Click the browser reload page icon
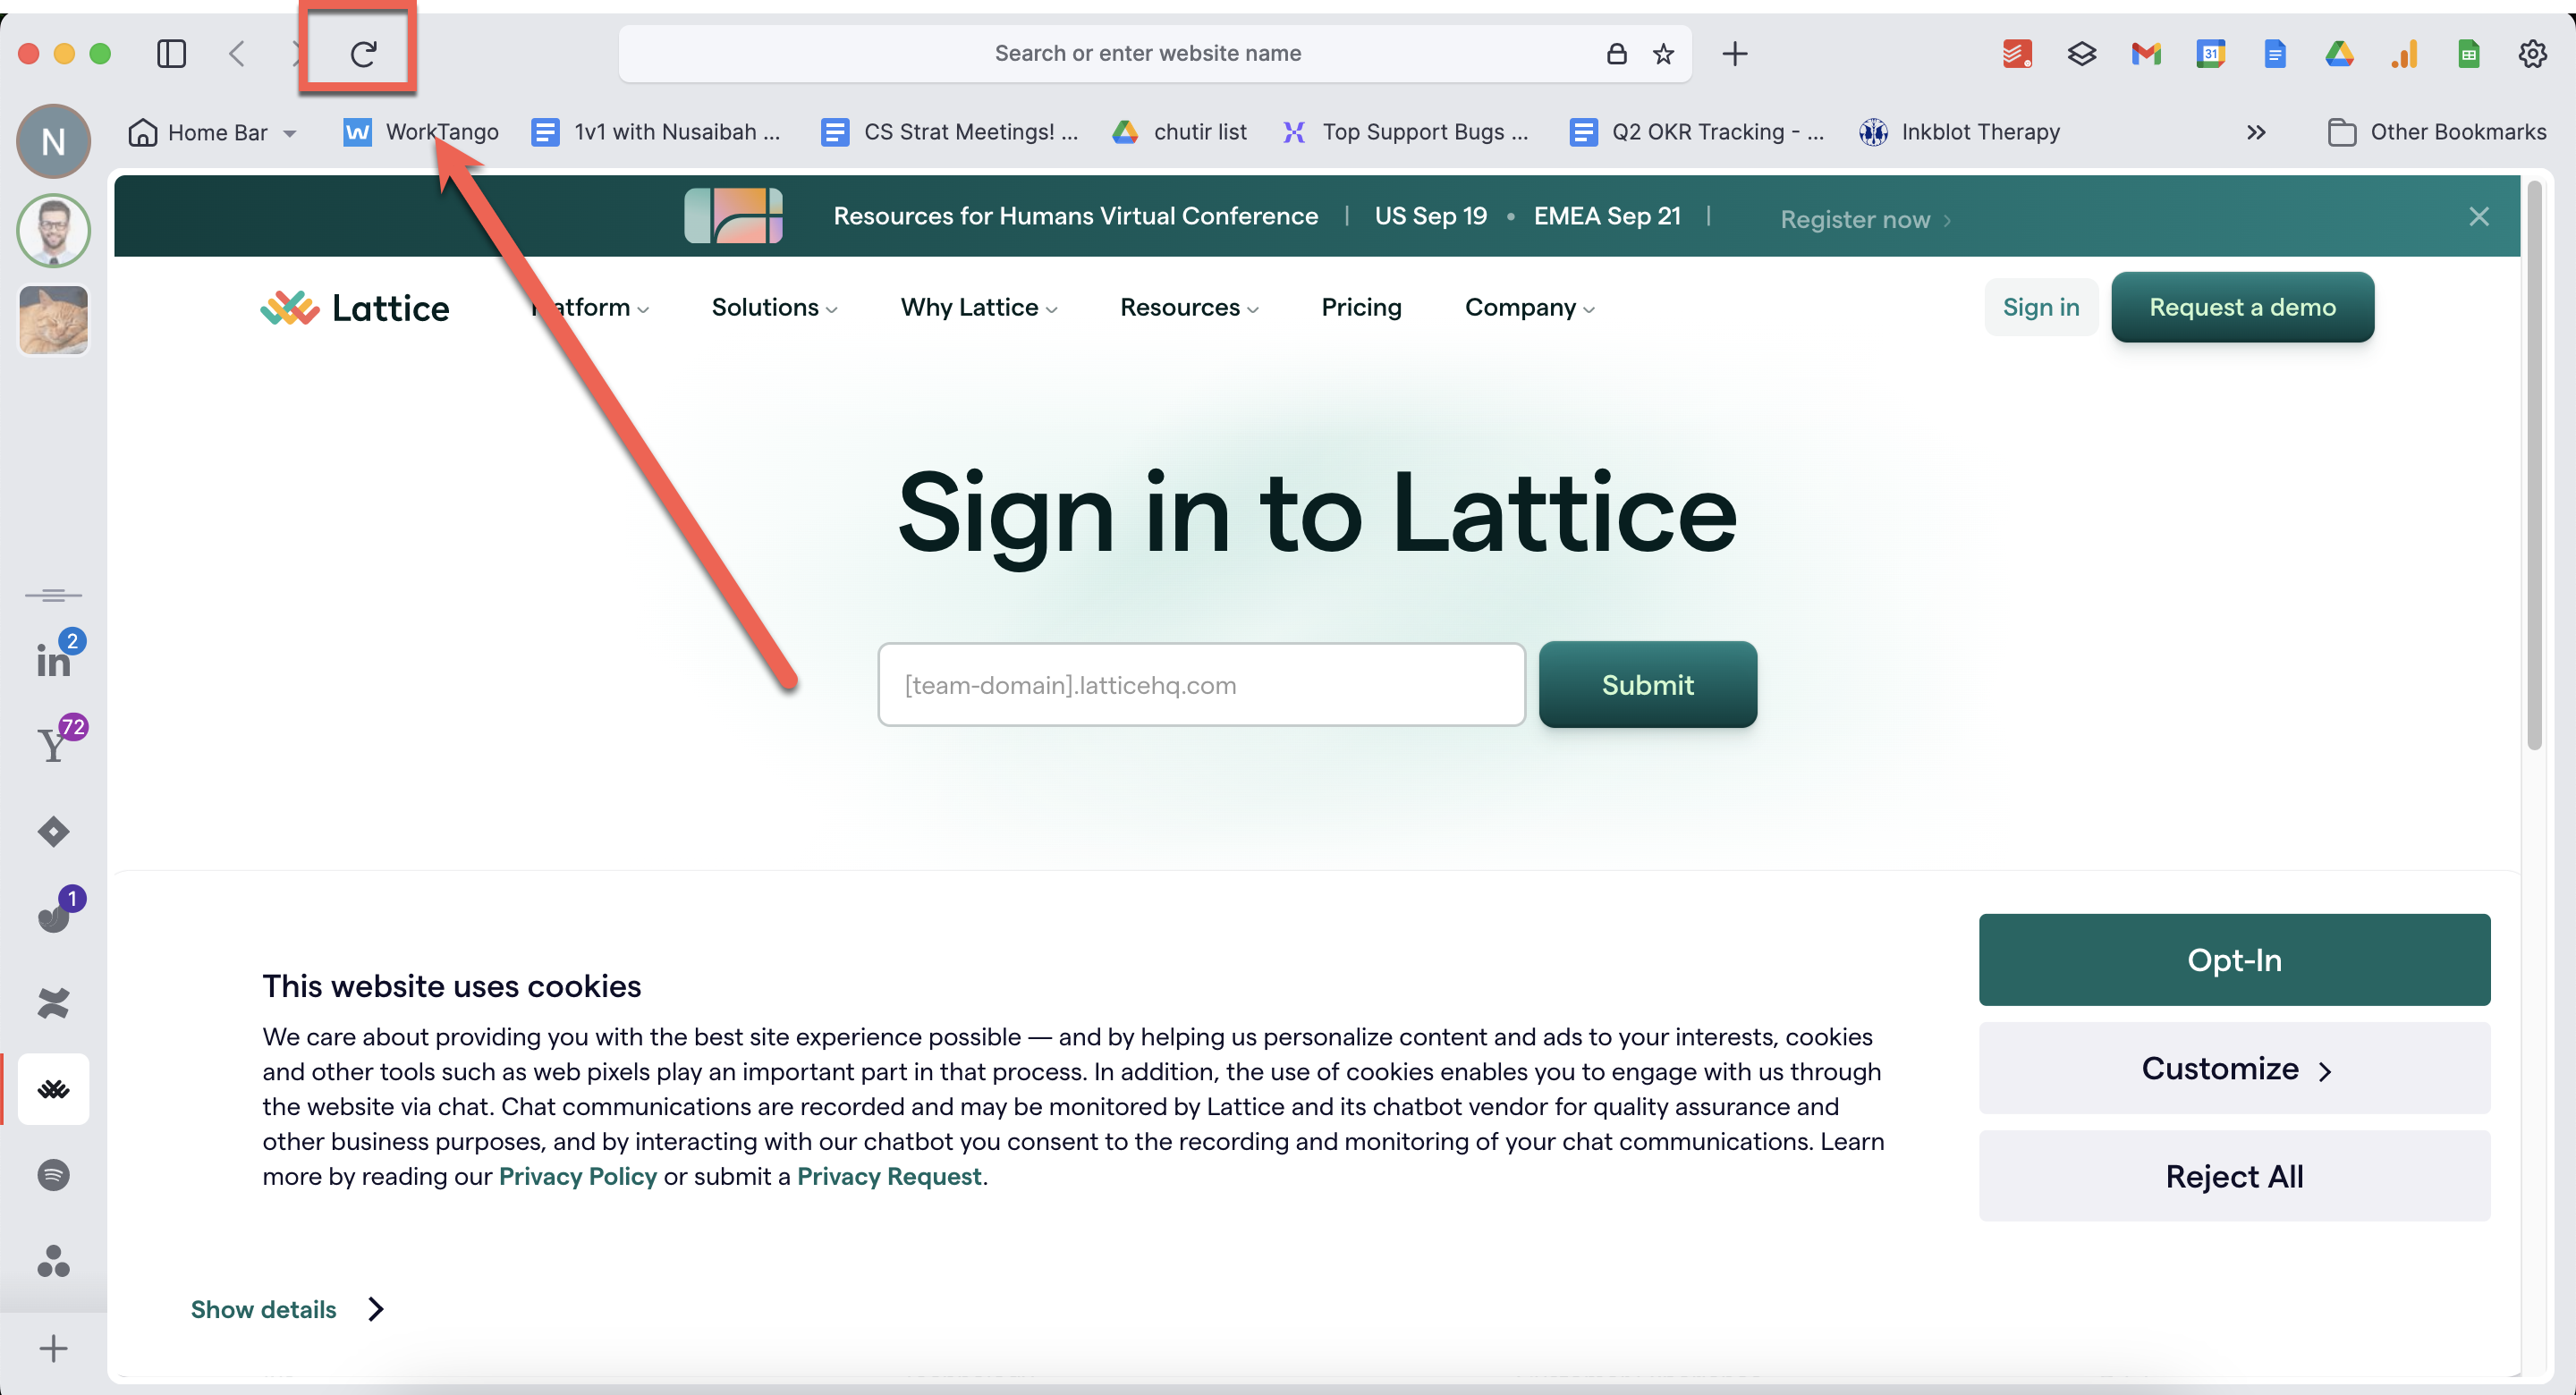Image resolution: width=2576 pixels, height=1395 pixels. [363, 53]
